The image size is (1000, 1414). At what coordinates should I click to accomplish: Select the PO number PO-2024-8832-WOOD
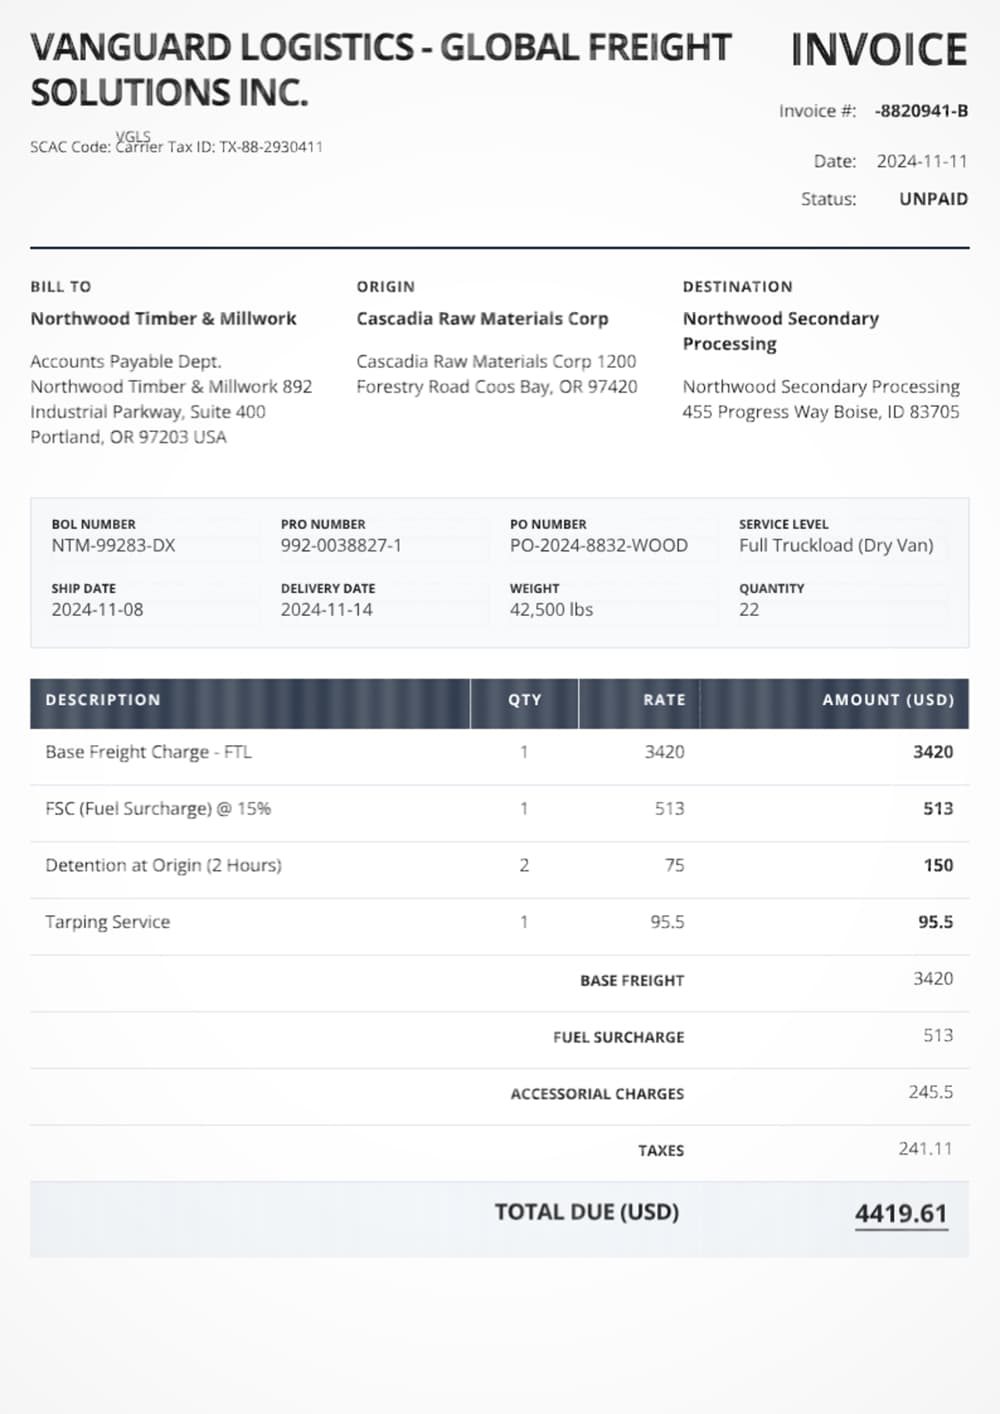point(598,546)
